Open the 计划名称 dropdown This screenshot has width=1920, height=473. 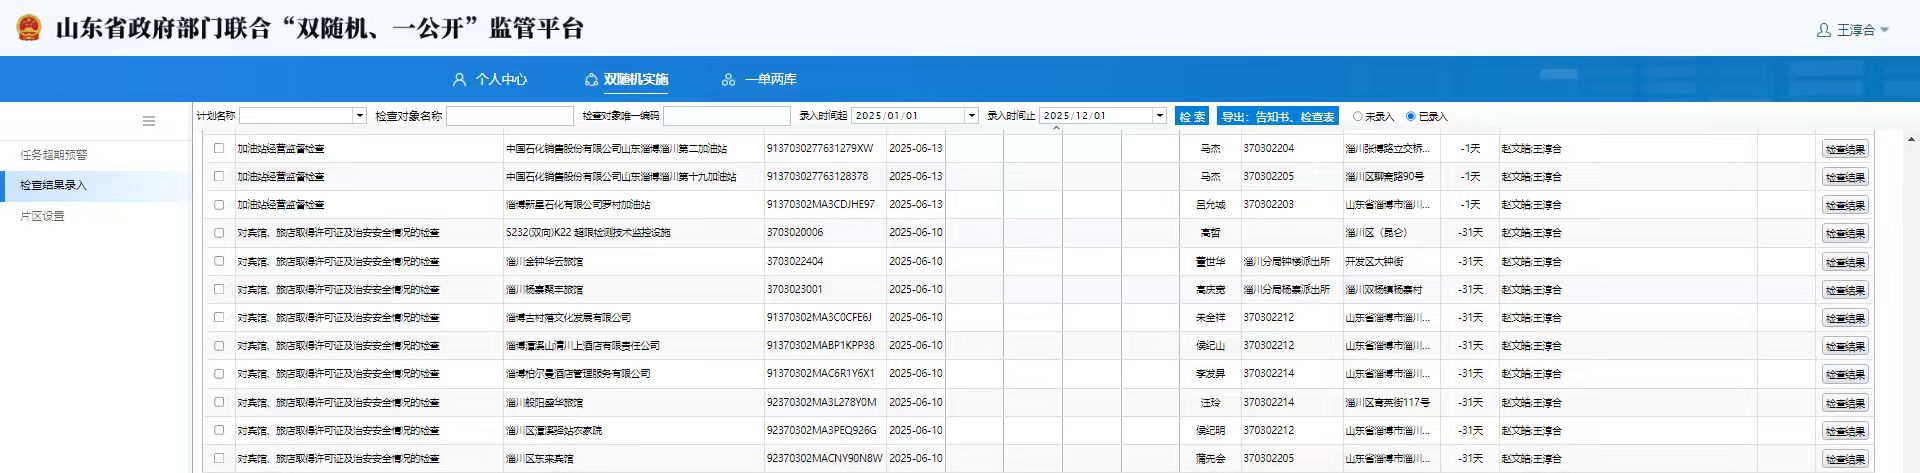click(360, 116)
